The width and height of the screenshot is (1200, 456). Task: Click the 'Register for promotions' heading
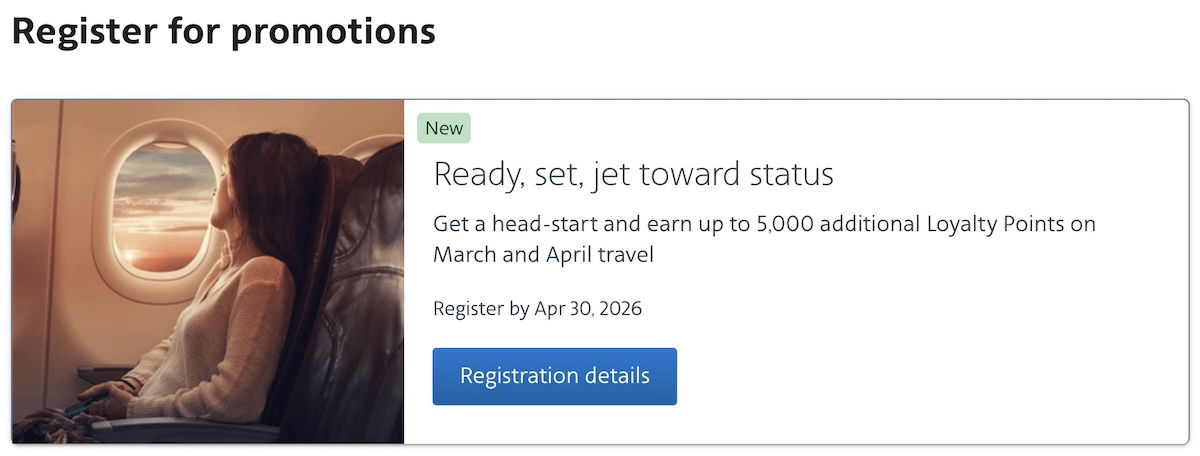click(x=223, y=31)
